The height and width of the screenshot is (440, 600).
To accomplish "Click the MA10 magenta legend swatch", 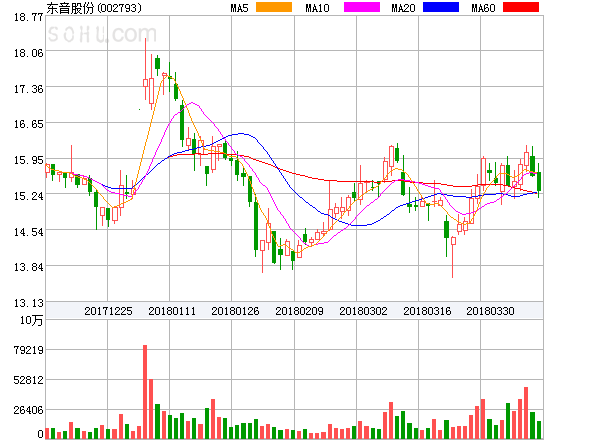I will pos(362,7).
